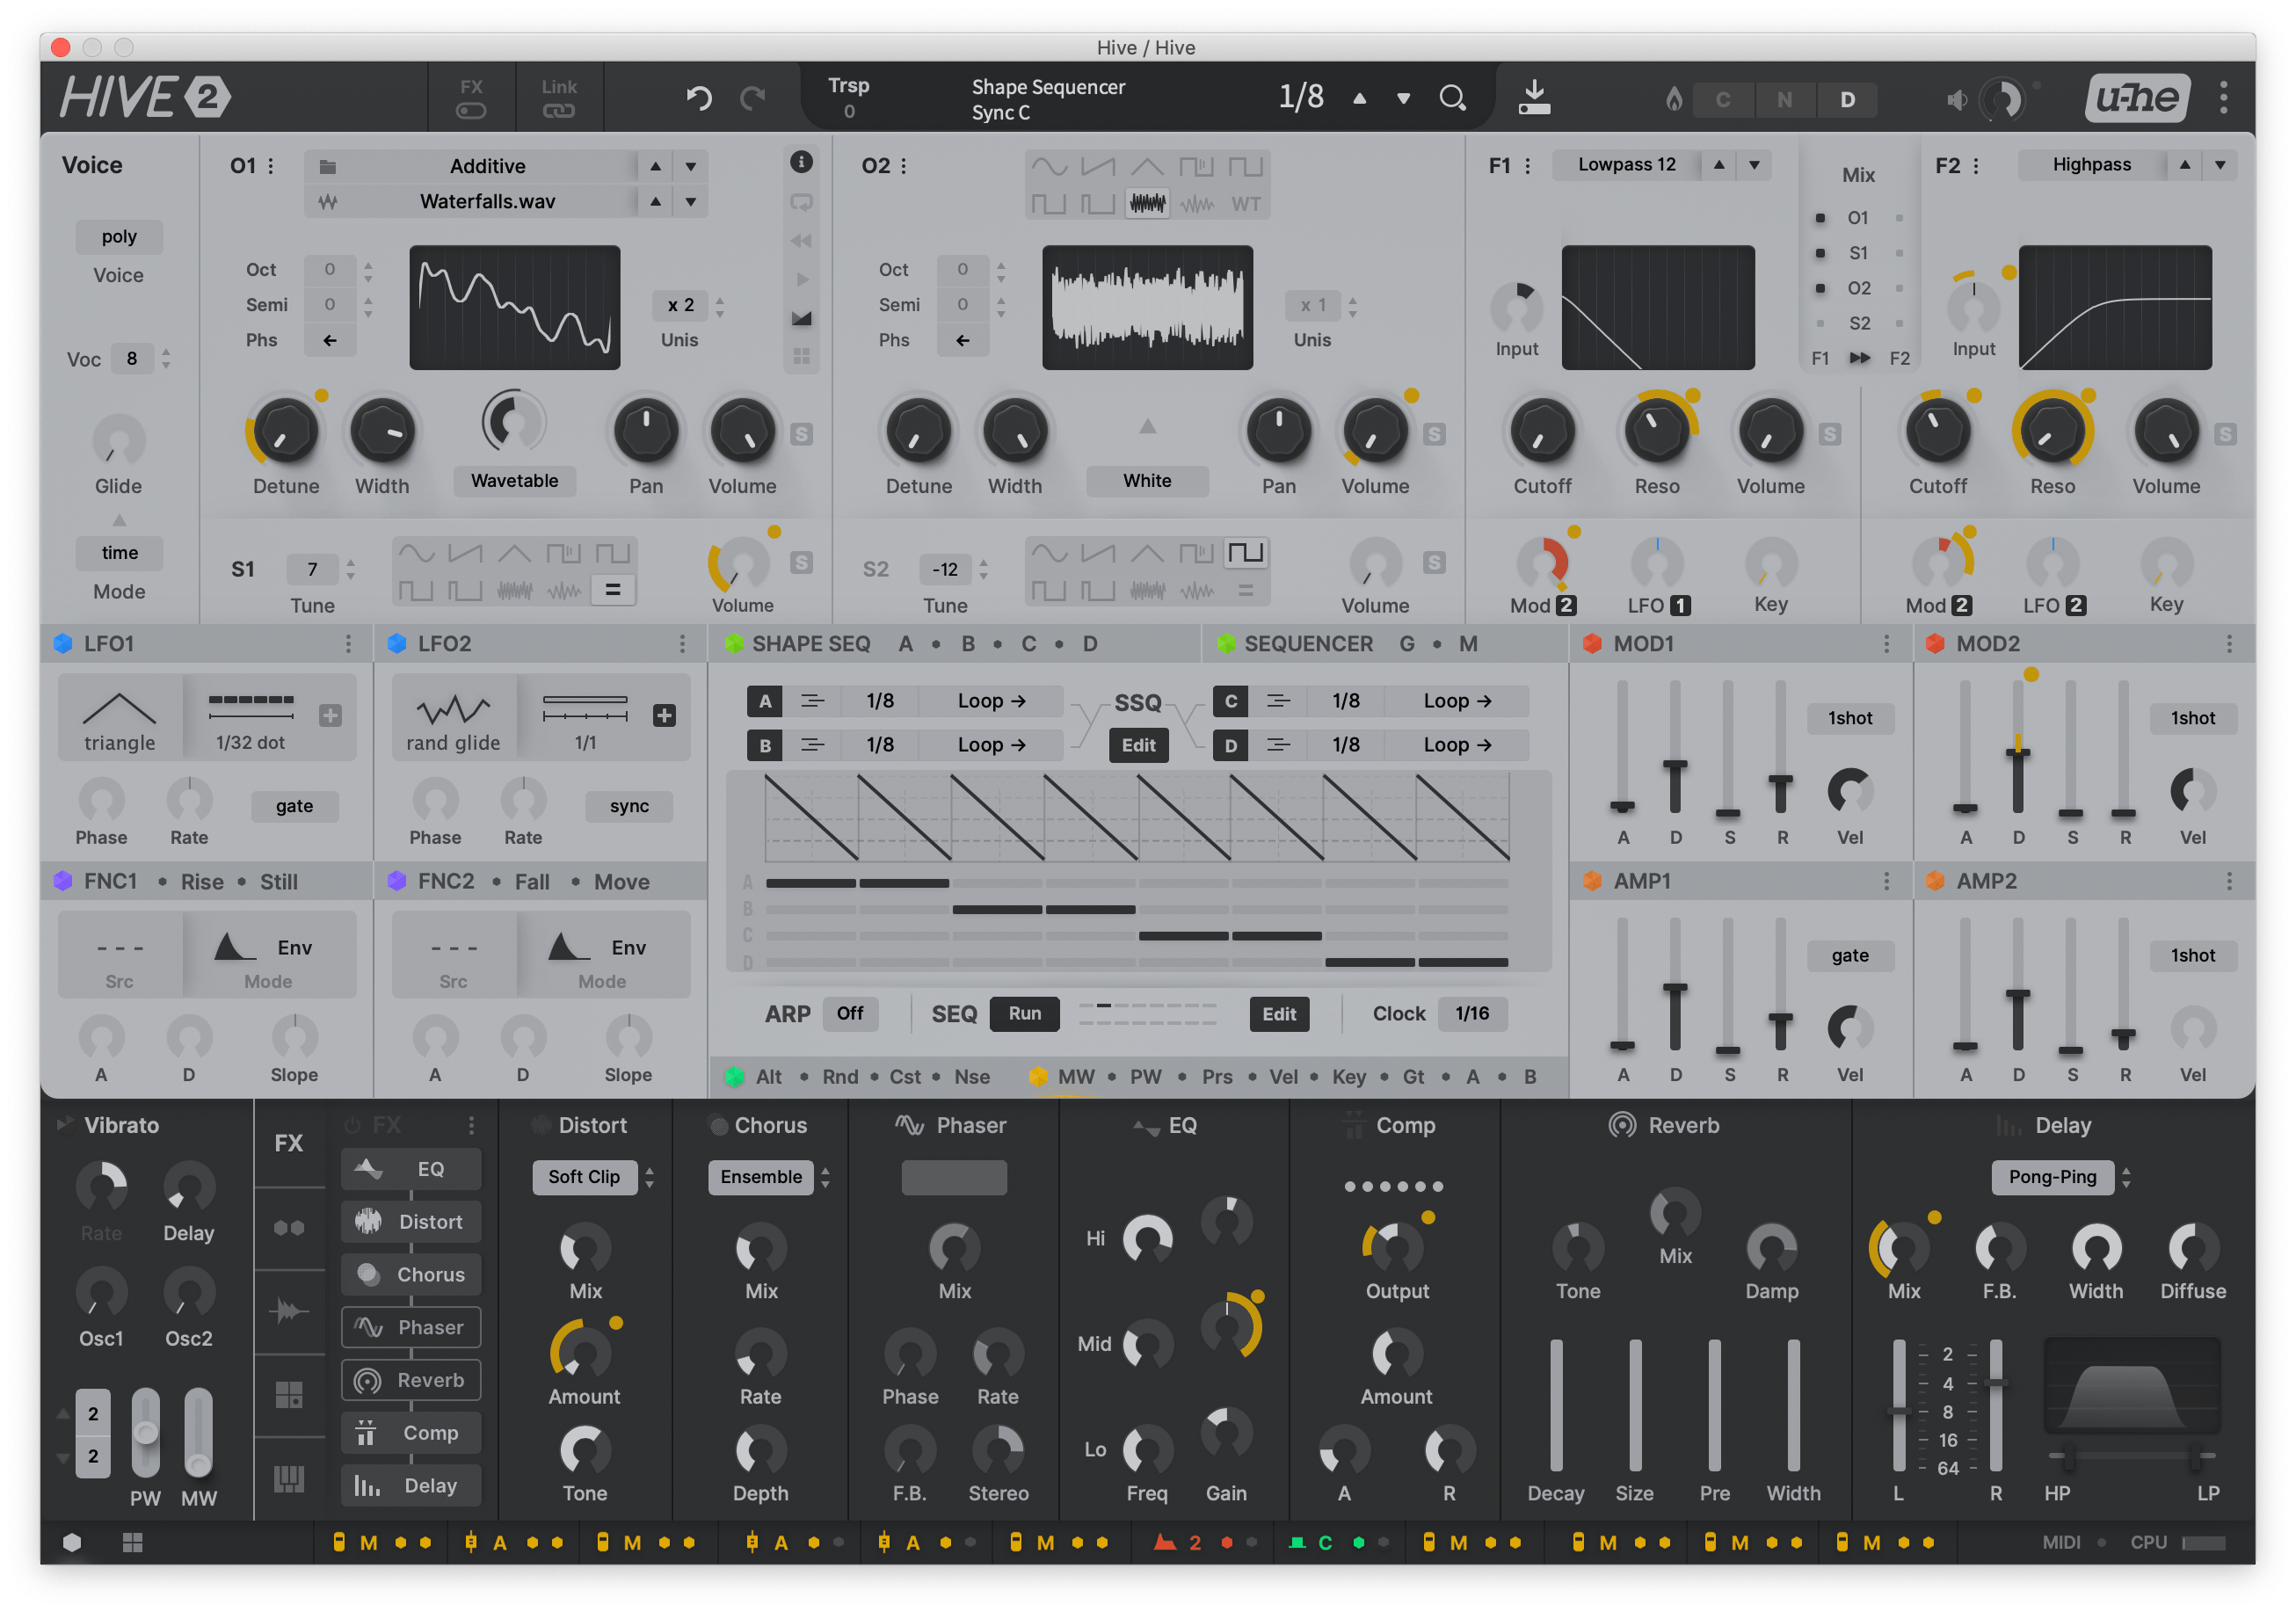Toggle O1 solo S button
Viewport: 2296px width, 1612px height.
coord(801,434)
